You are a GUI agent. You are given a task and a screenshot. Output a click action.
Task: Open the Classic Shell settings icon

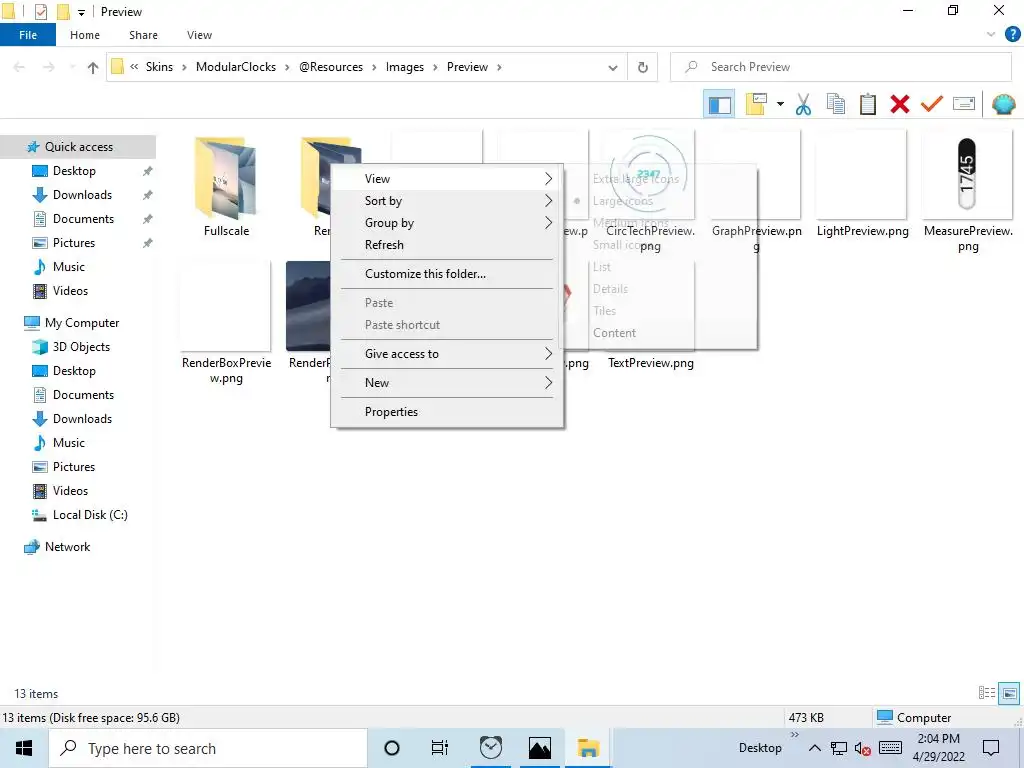click(1003, 104)
